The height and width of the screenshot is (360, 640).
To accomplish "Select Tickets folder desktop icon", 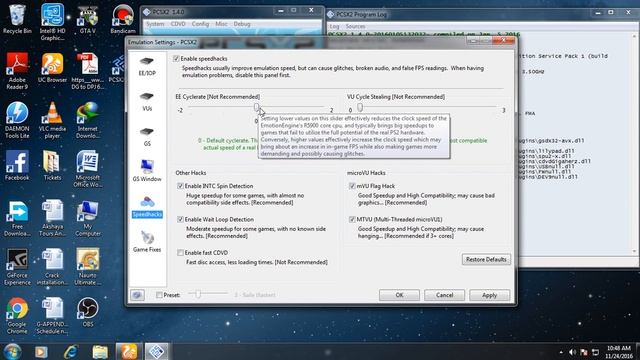I will click(x=52, y=166).
